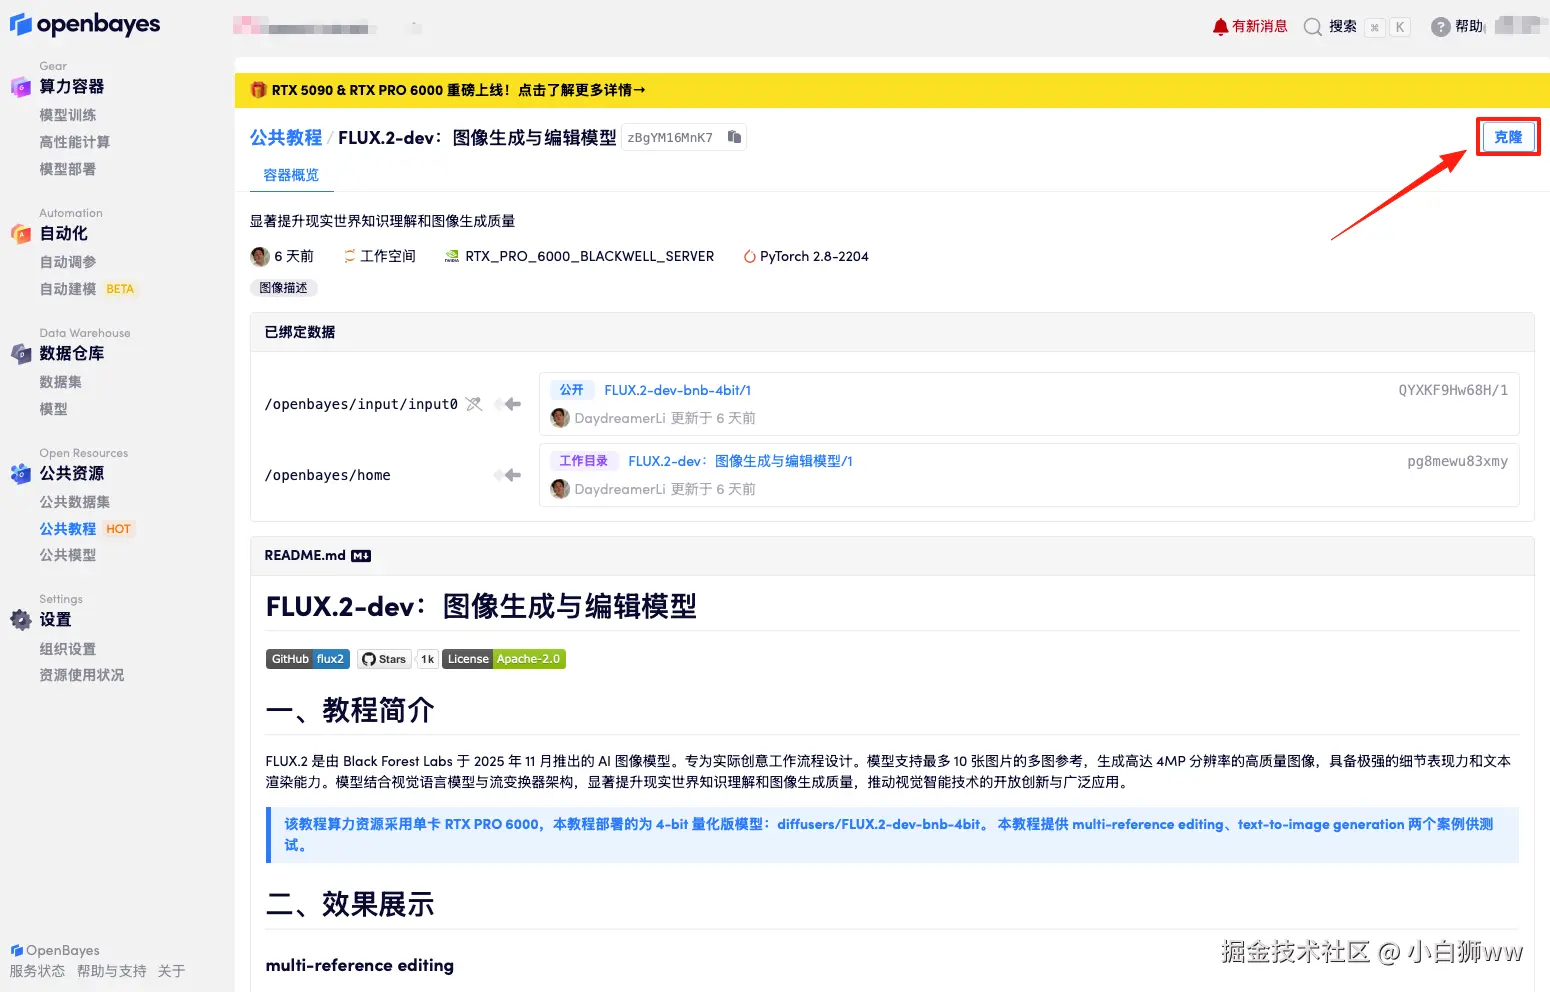
Task: Click the 工作目录 label tag
Action: coord(584,461)
